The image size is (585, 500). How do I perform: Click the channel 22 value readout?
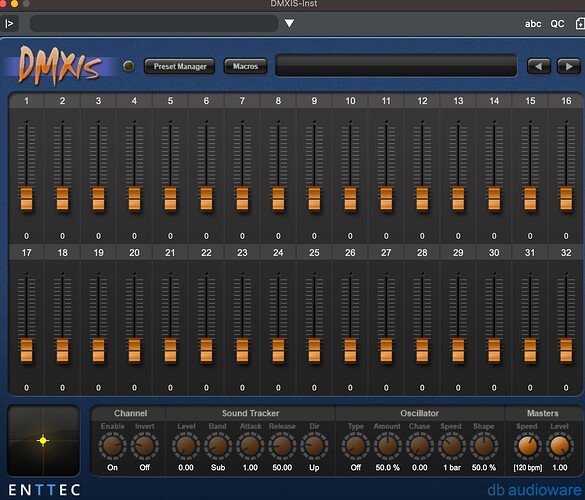206,388
